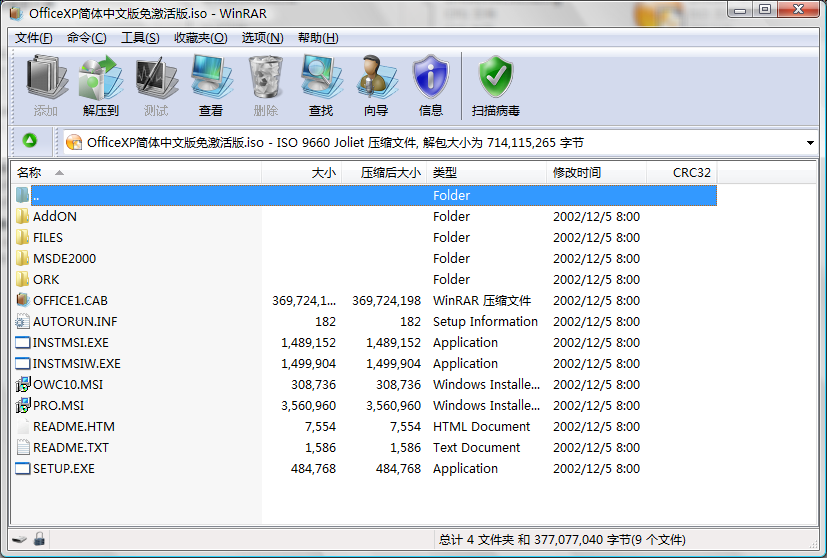Click the archive path text field
This screenshot has height=558, width=827.
[x=440, y=142]
